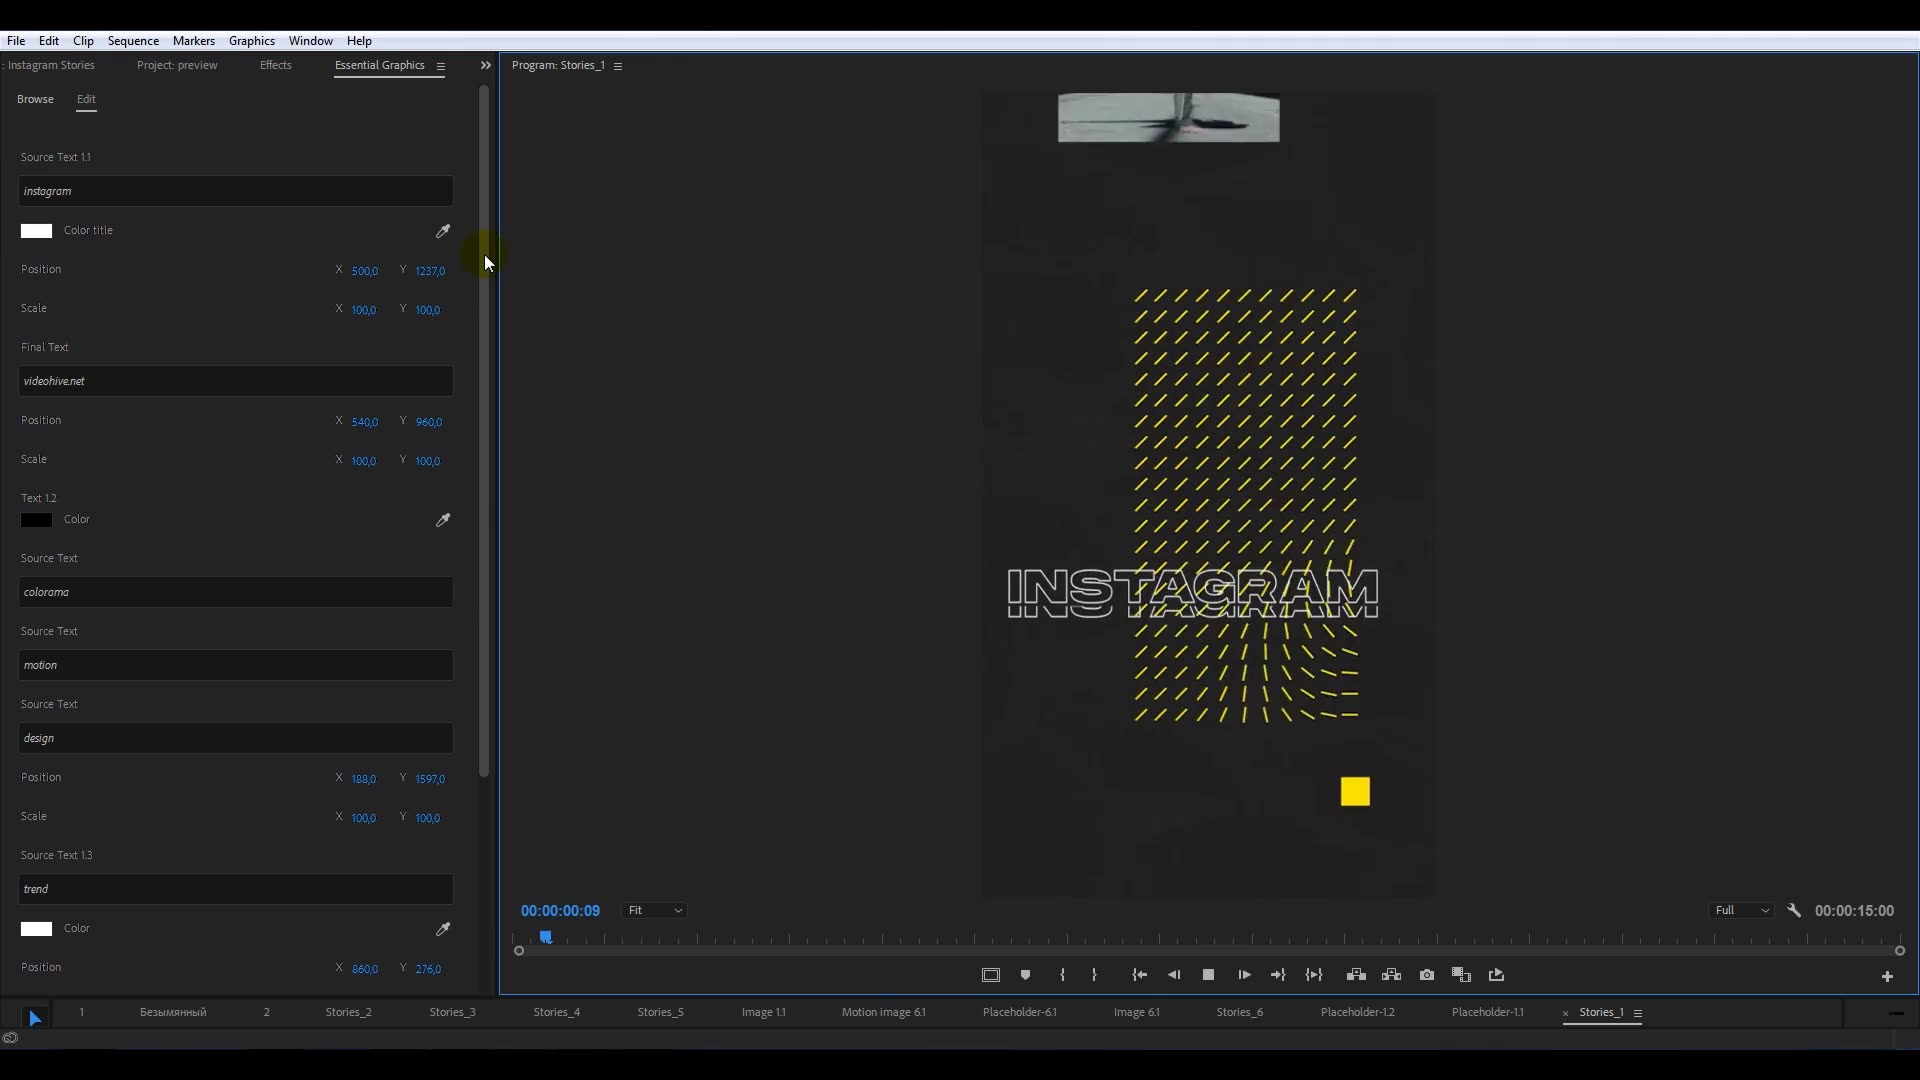1920x1080 pixels.
Task: Click the instagram source text input field
Action: click(x=236, y=190)
